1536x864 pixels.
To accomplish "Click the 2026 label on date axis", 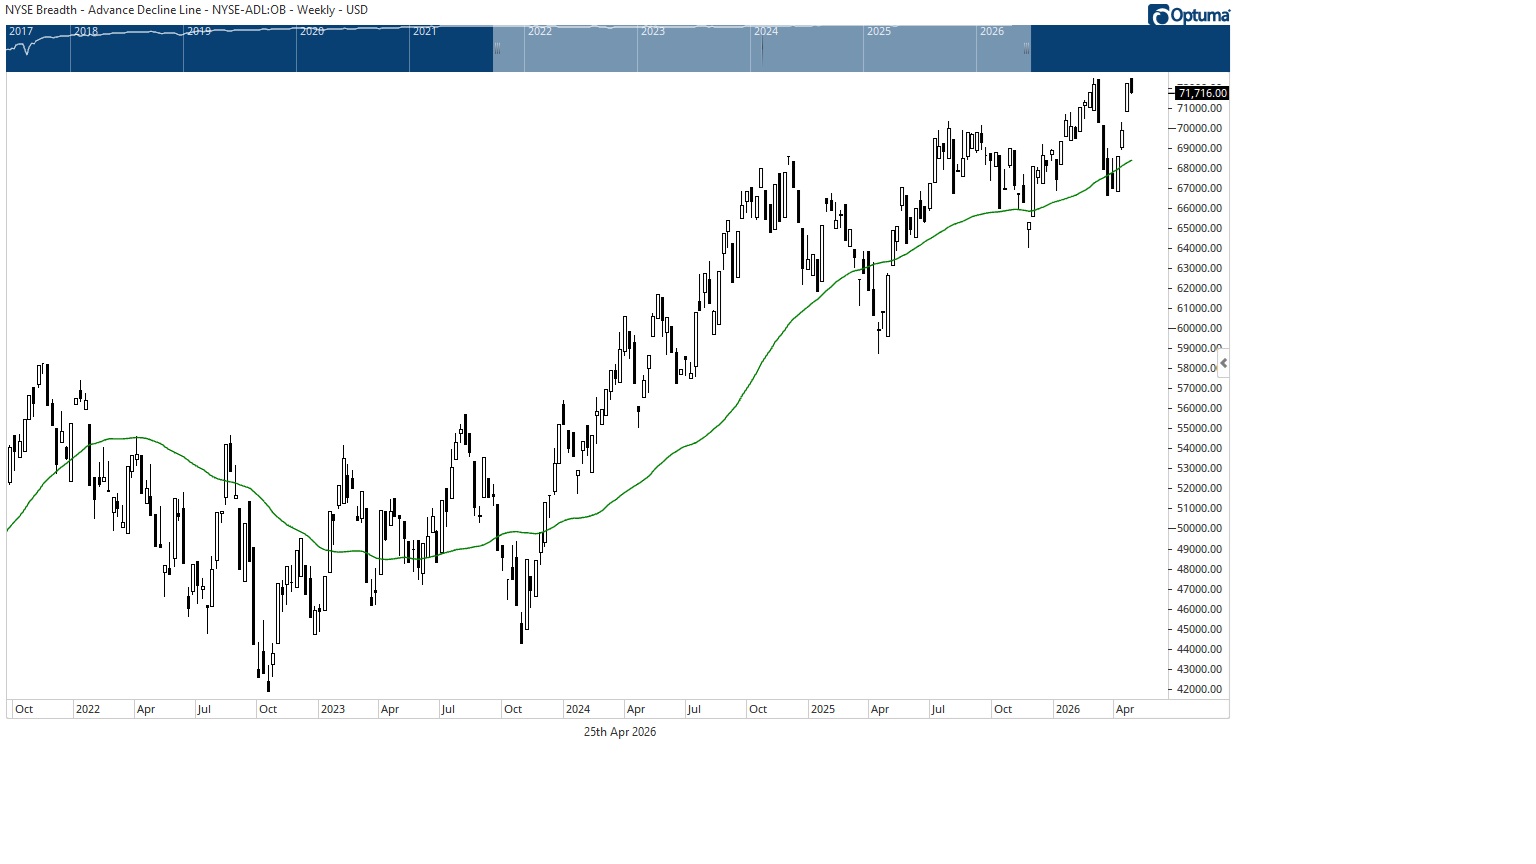I will pos(1068,709).
